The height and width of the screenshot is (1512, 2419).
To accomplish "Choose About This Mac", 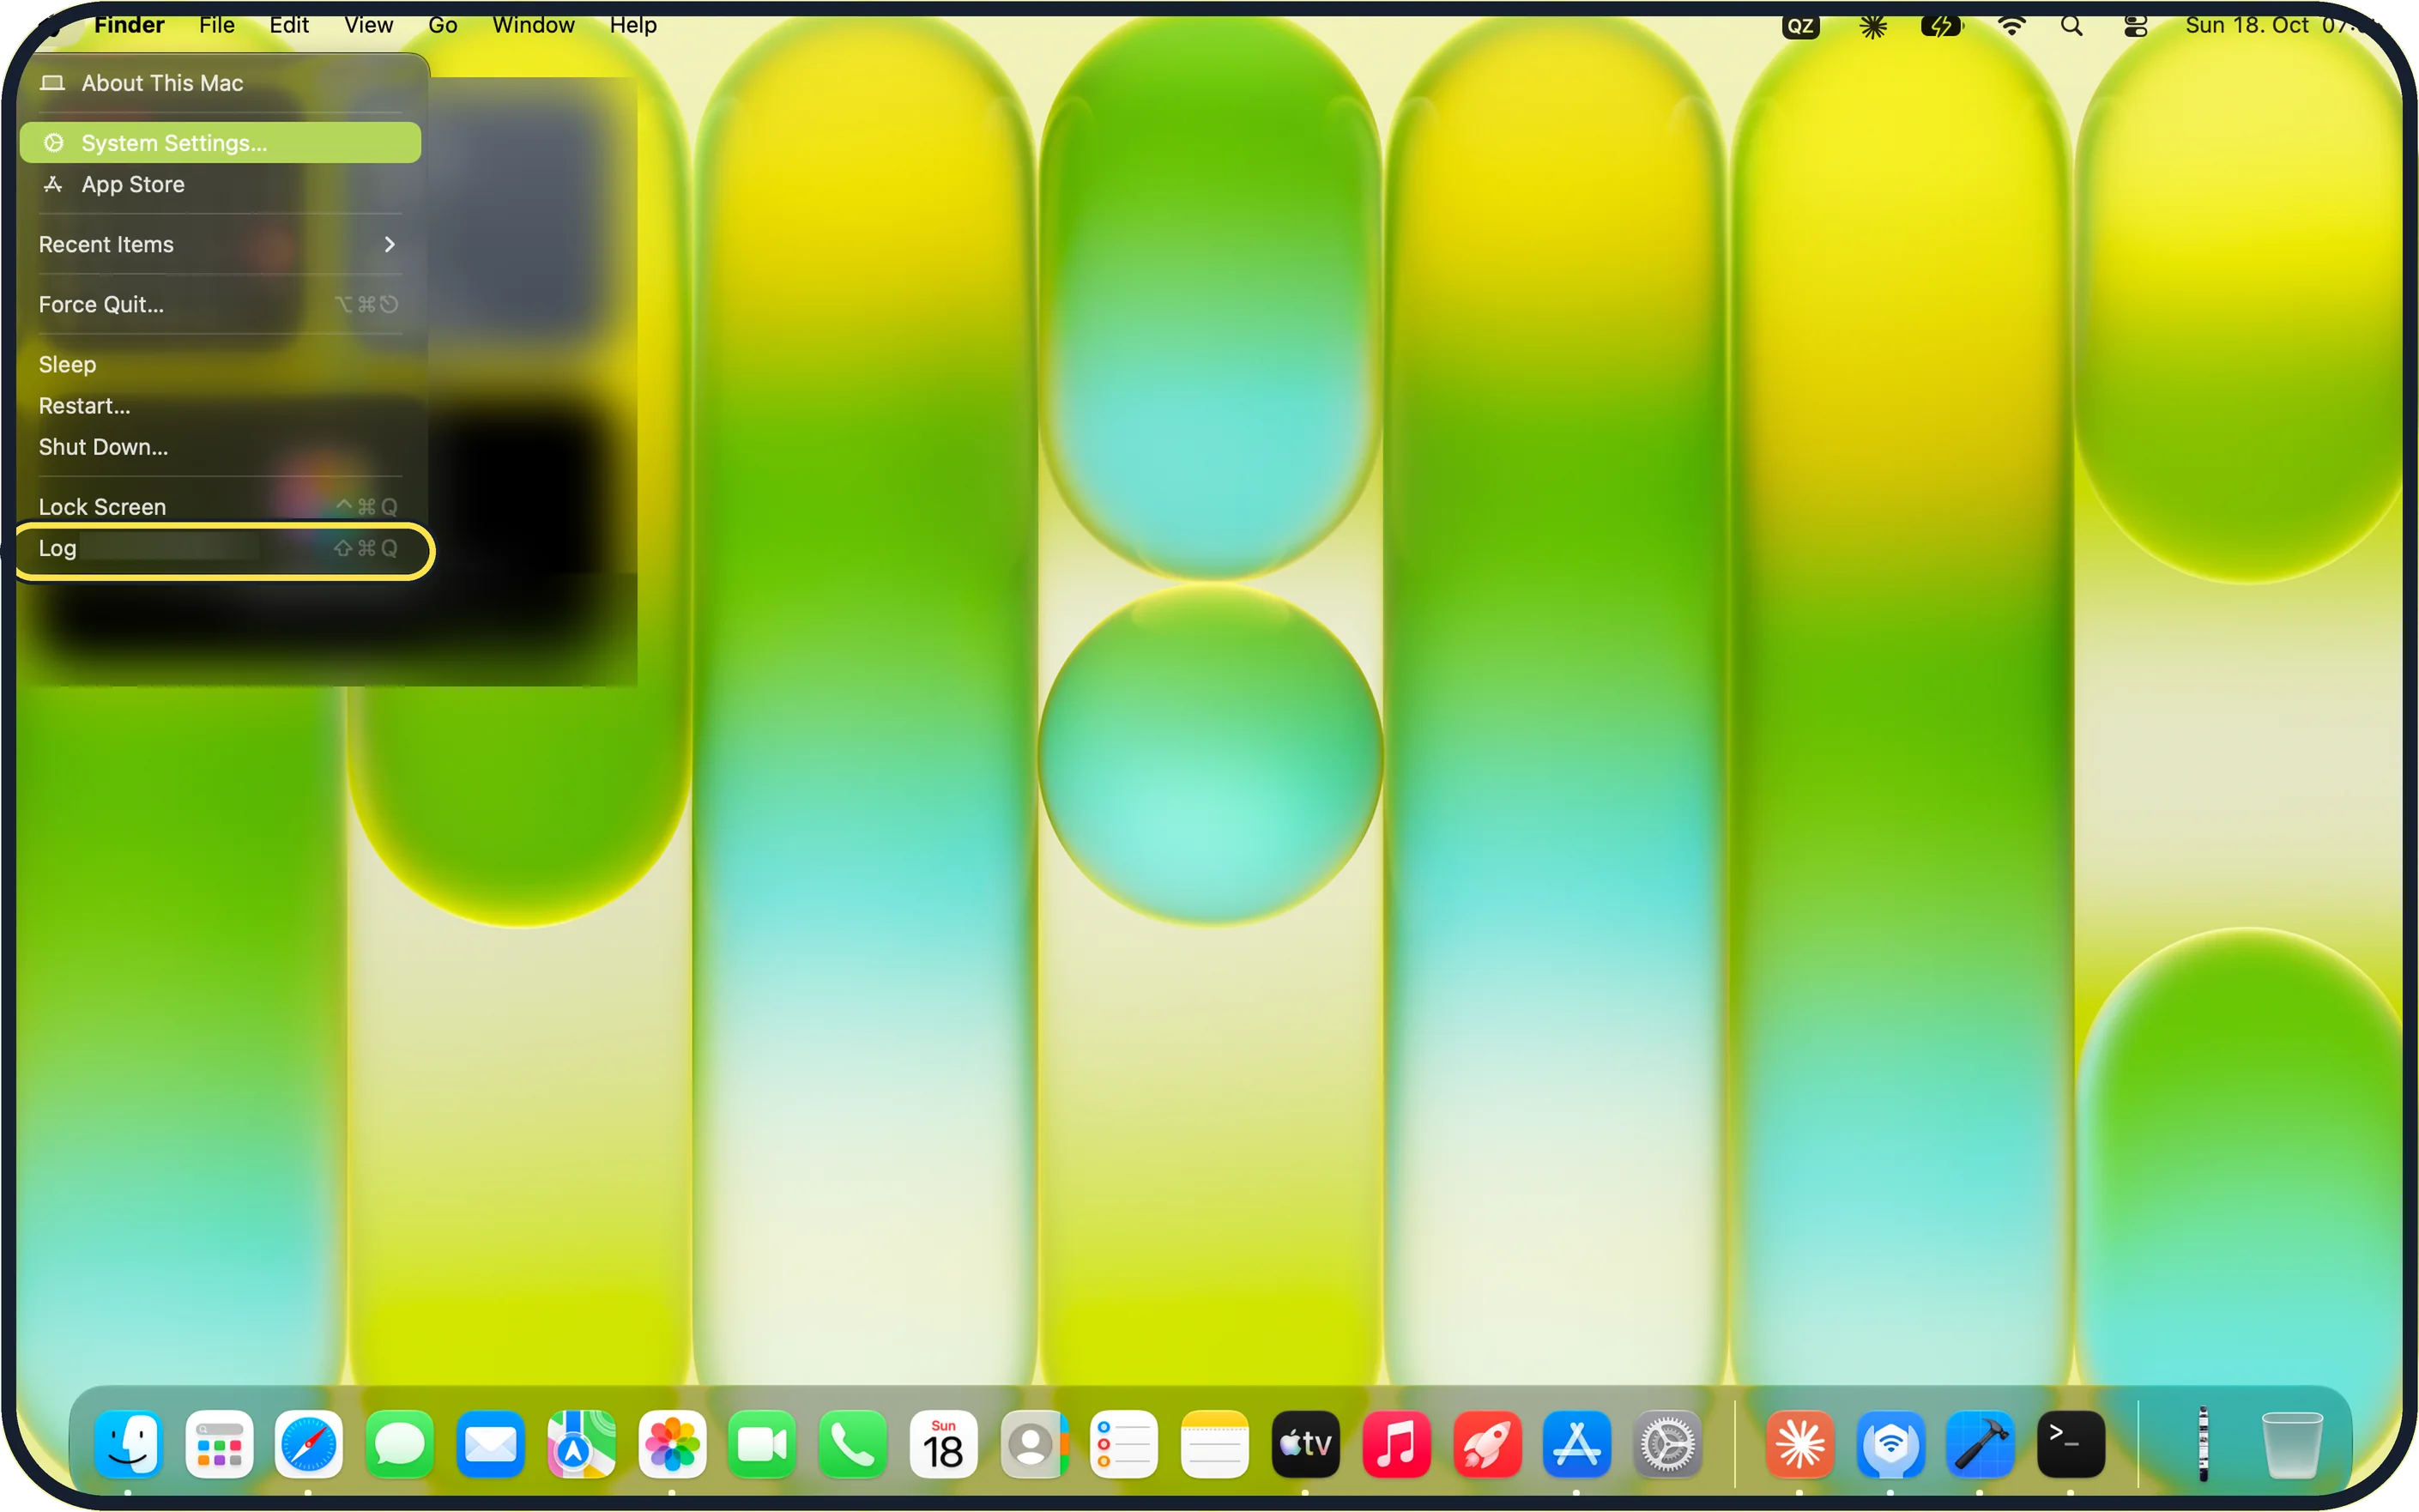I will pos(220,83).
